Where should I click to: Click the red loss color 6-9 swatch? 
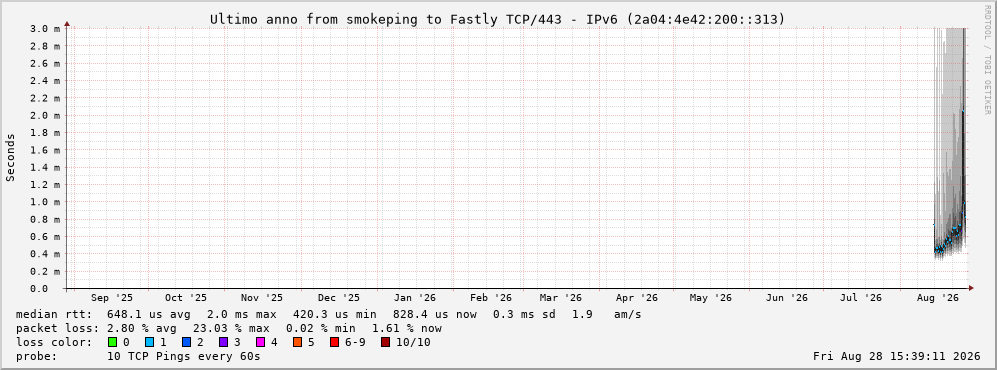point(334,343)
